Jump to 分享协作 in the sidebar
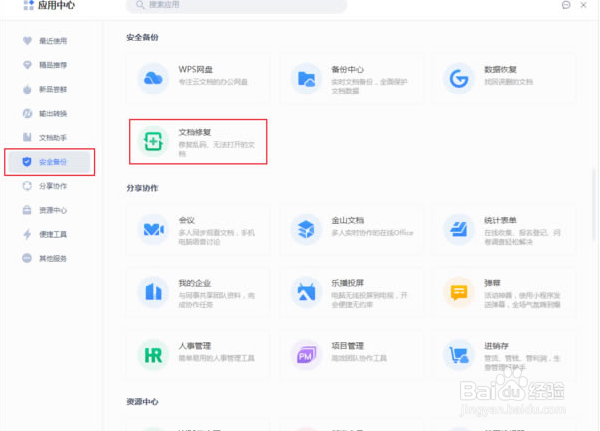600x431 pixels. coord(49,186)
